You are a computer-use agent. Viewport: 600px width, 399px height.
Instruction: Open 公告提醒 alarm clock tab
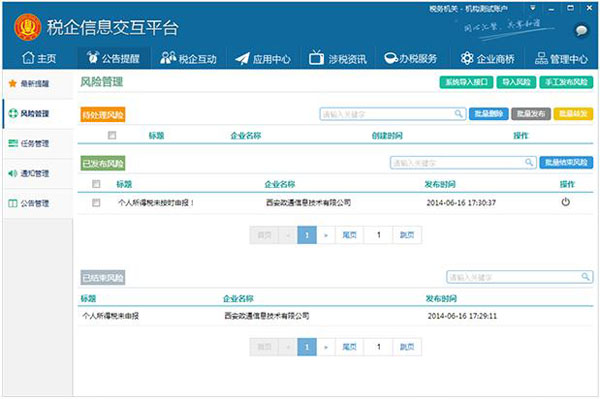113,58
